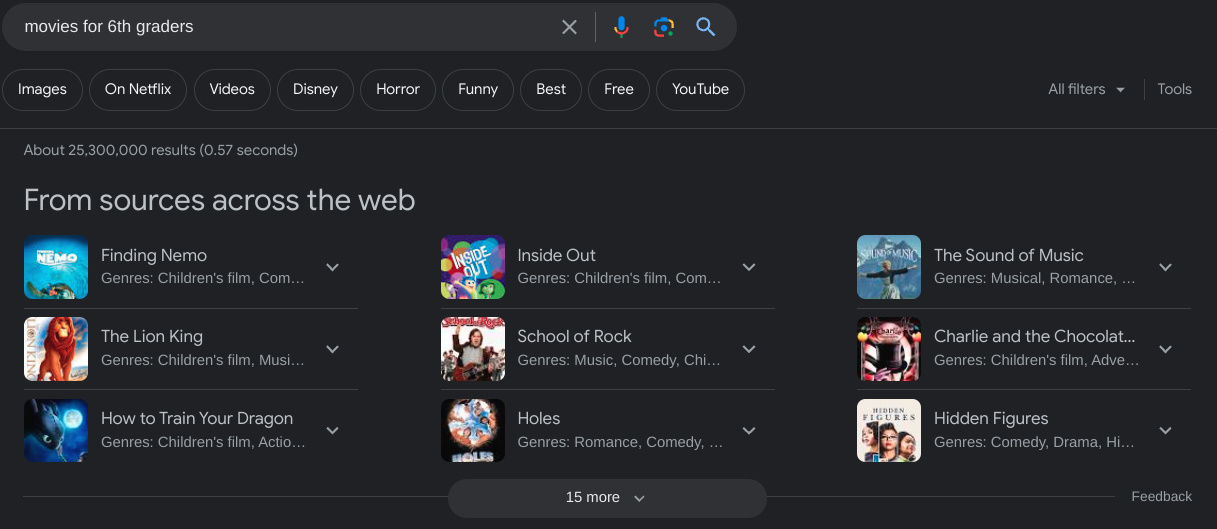Open the School of Rock poster thumbnail
The width and height of the screenshot is (1217, 529).
[473, 349]
